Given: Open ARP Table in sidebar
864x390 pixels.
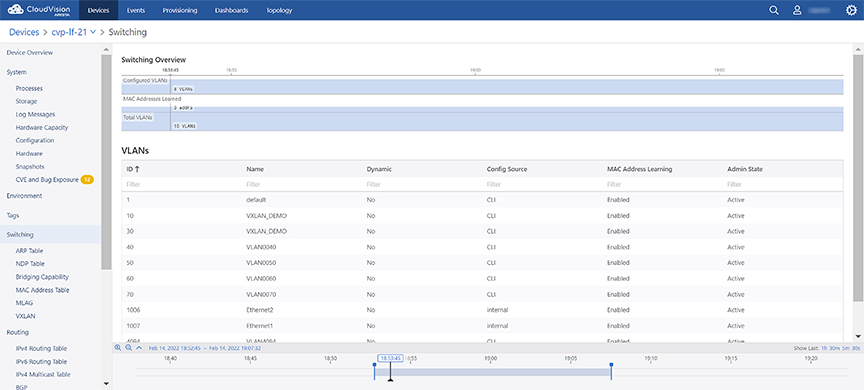Looking at the screenshot, I should 30,251.
